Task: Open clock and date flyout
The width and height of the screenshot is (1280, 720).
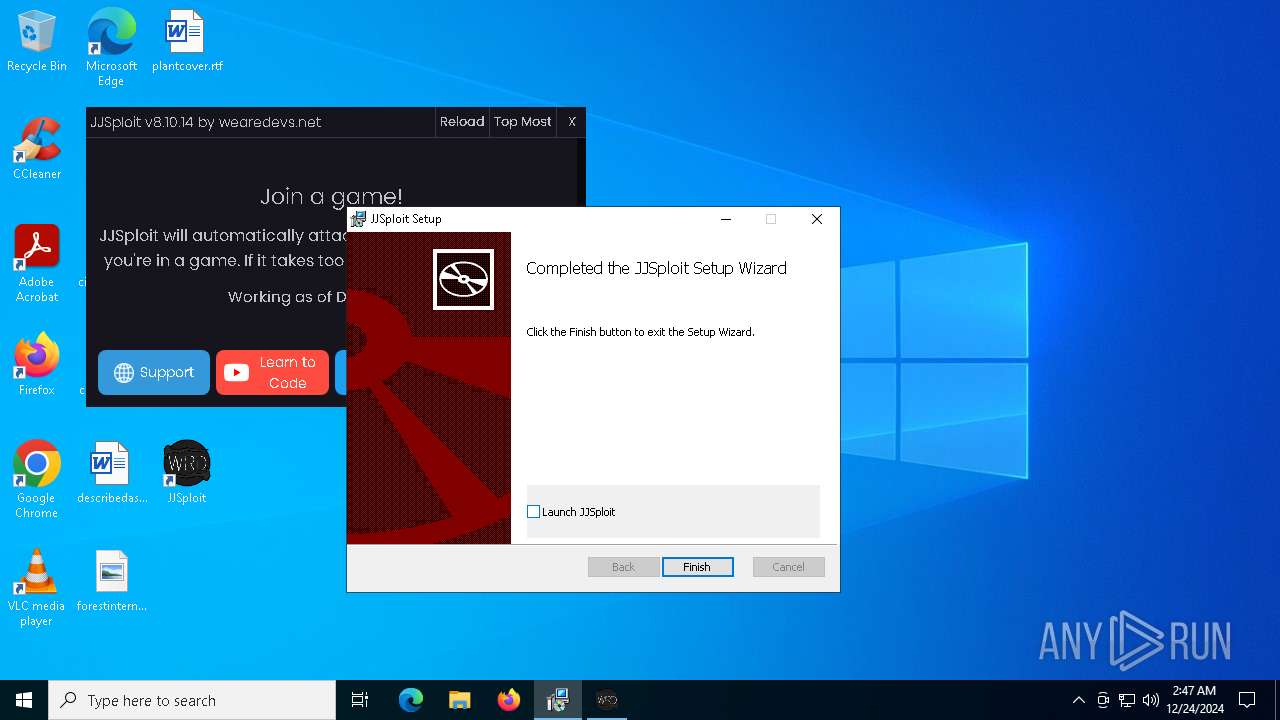Action: (x=1195, y=700)
